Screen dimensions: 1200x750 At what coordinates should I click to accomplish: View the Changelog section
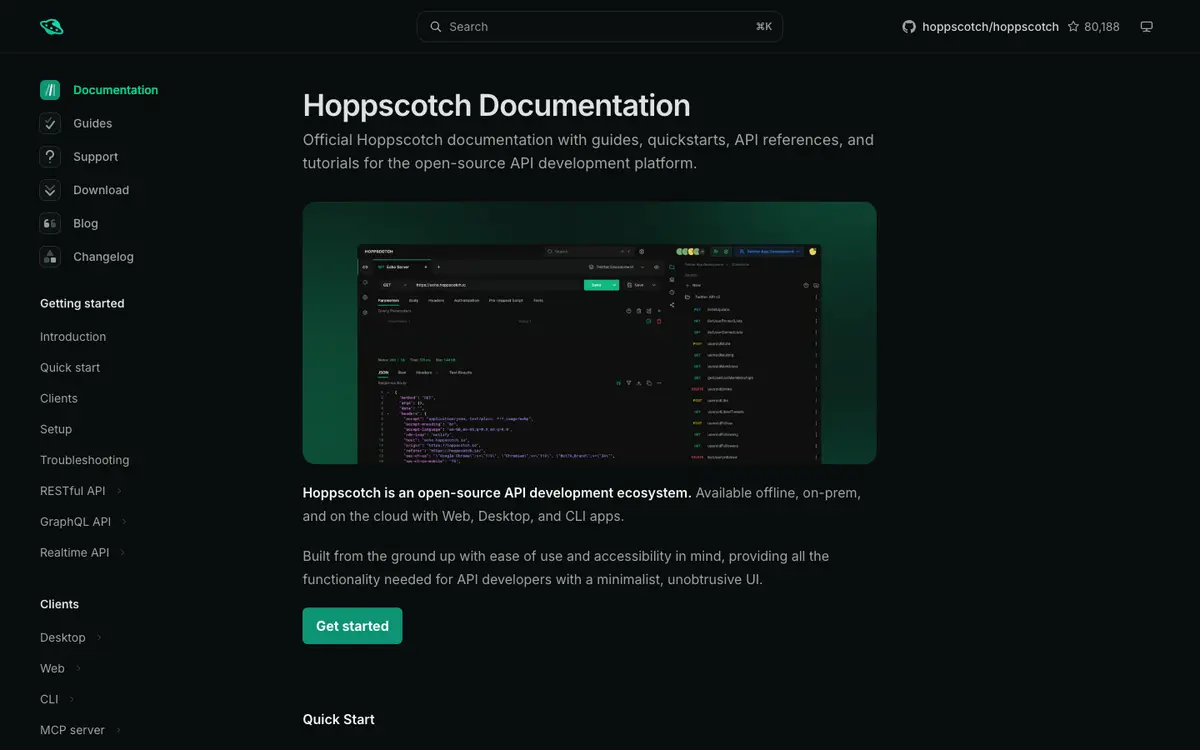pyautogui.click(x=103, y=257)
